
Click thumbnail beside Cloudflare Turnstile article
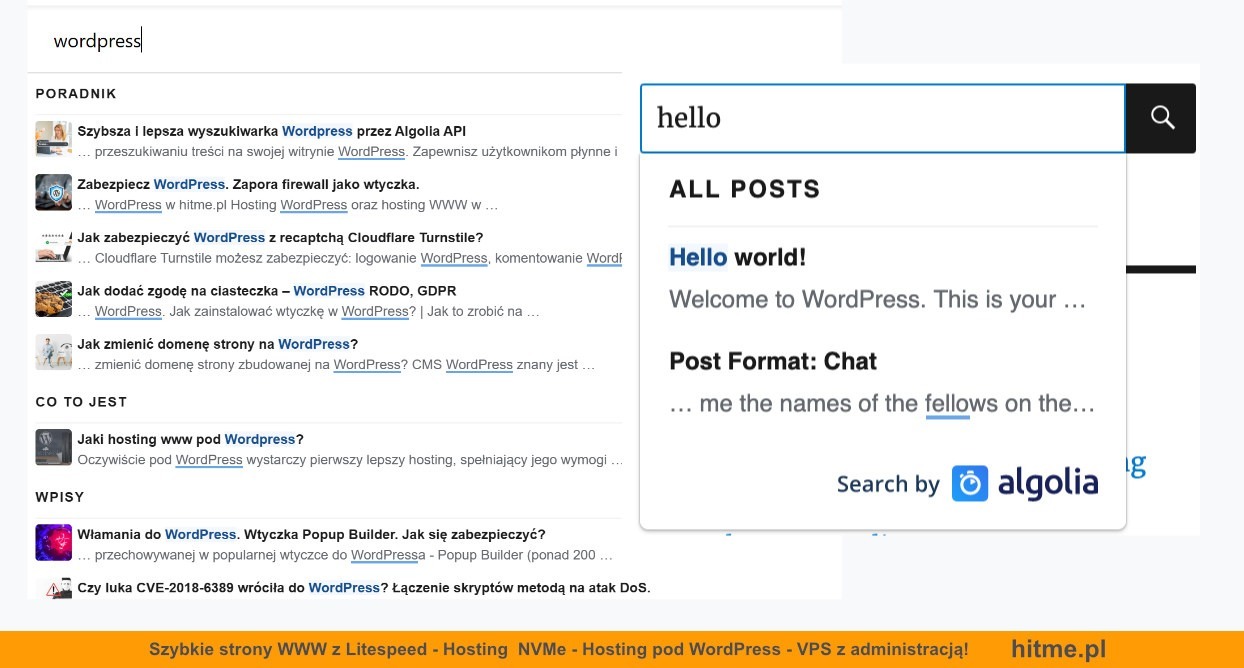53,246
